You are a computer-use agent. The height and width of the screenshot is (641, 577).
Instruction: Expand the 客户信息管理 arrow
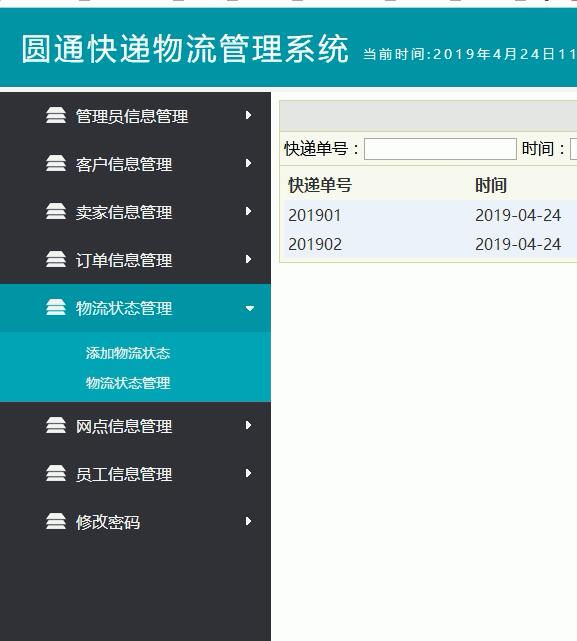tap(248, 163)
